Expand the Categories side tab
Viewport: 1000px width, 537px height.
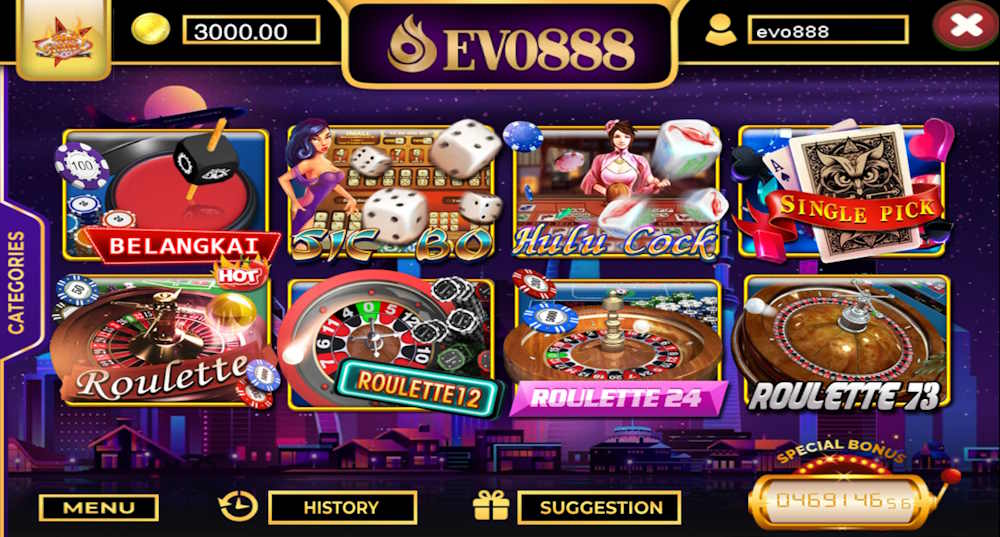[19, 283]
